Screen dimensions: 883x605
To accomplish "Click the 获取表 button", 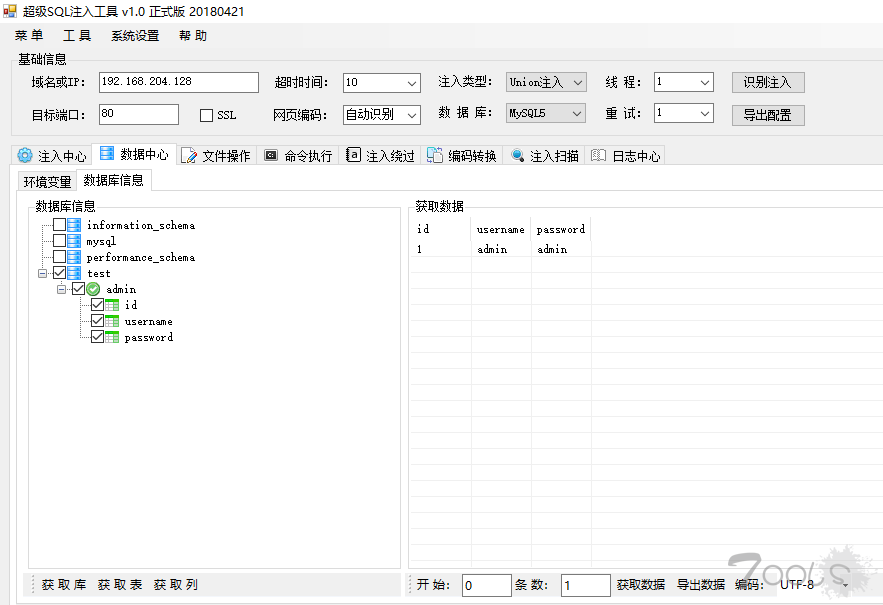I will pyautogui.click(x=120, y=585).
